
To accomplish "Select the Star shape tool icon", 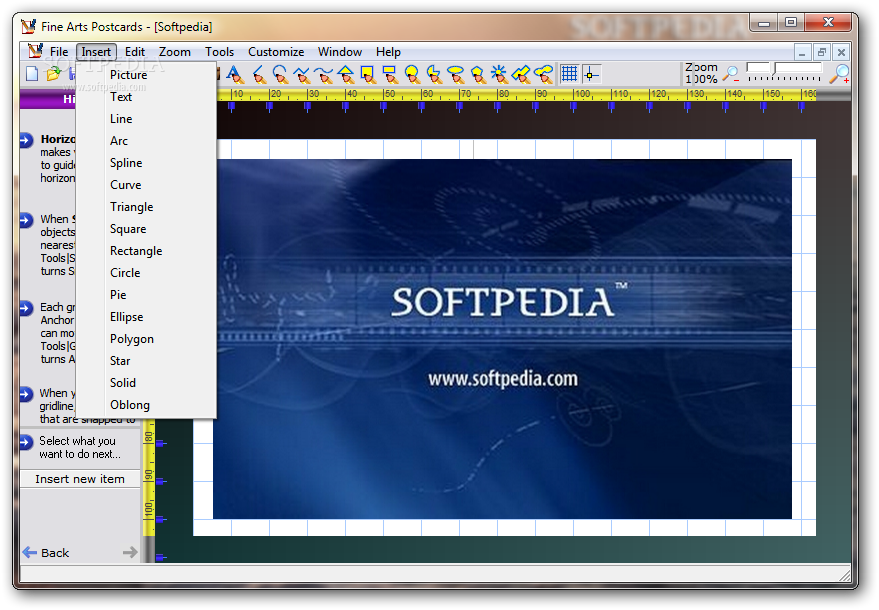I will pos(499,74).
